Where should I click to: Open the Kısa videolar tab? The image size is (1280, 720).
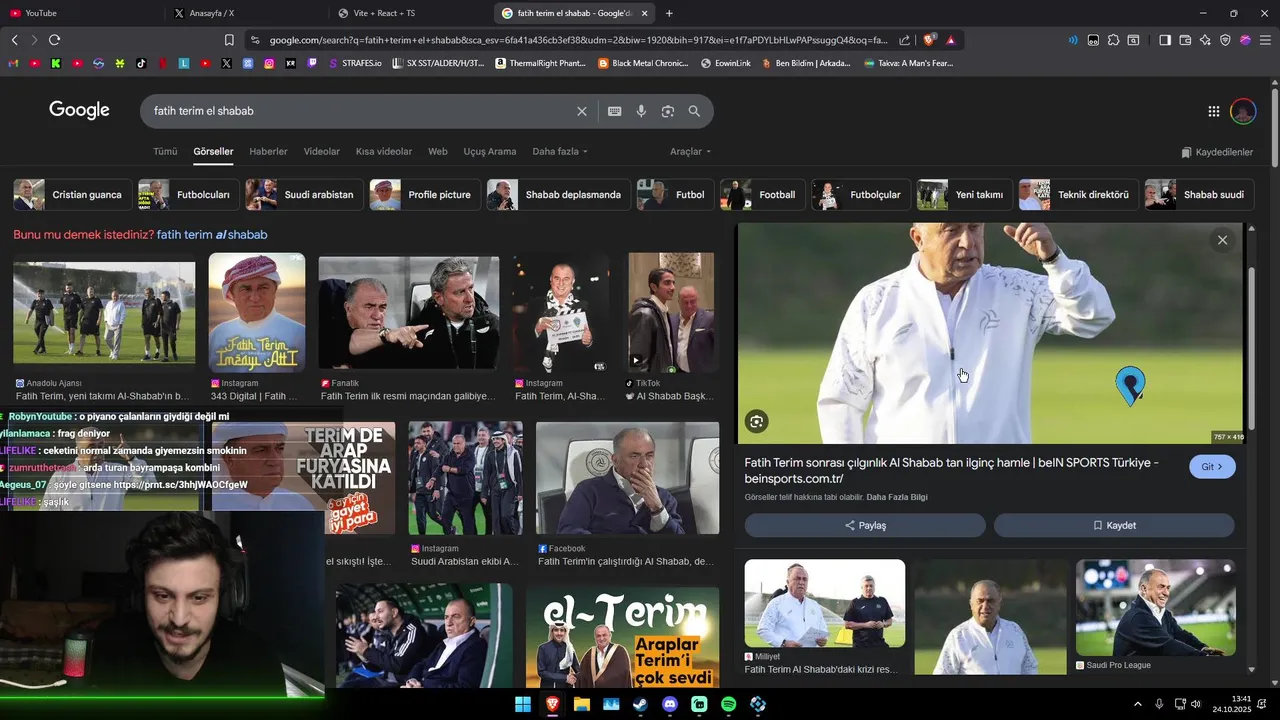384,152
